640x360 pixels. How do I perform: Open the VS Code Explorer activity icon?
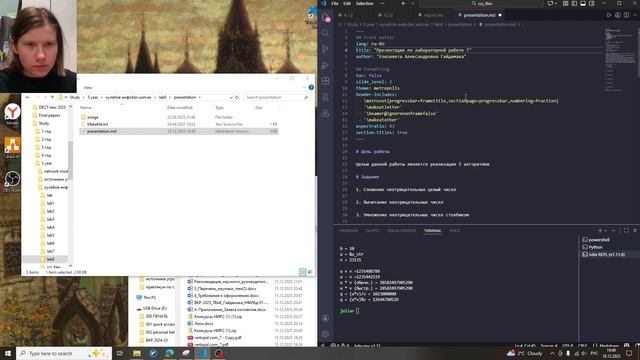coord(325,17)
